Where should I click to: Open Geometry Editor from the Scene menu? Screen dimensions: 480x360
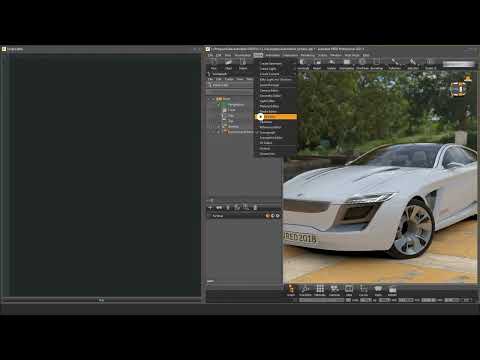(x=270, y=96)
